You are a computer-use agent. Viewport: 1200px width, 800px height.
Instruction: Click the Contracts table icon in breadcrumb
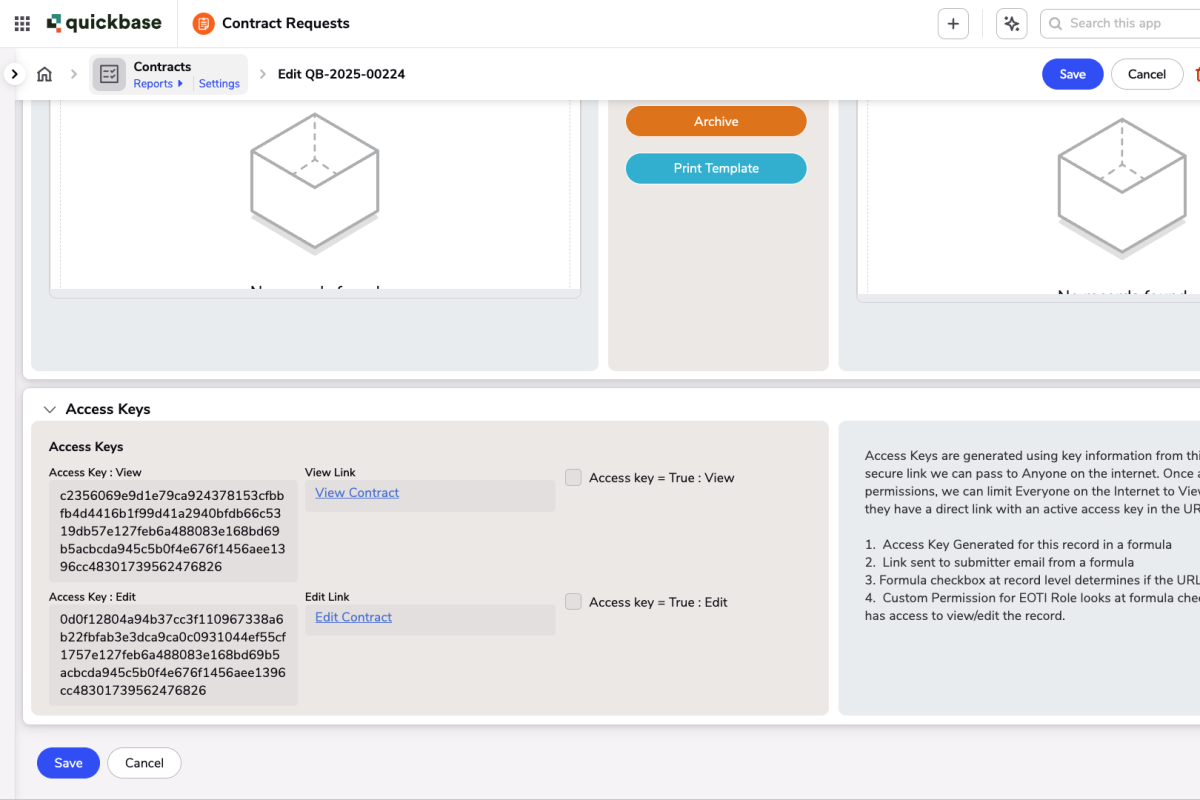109,73
